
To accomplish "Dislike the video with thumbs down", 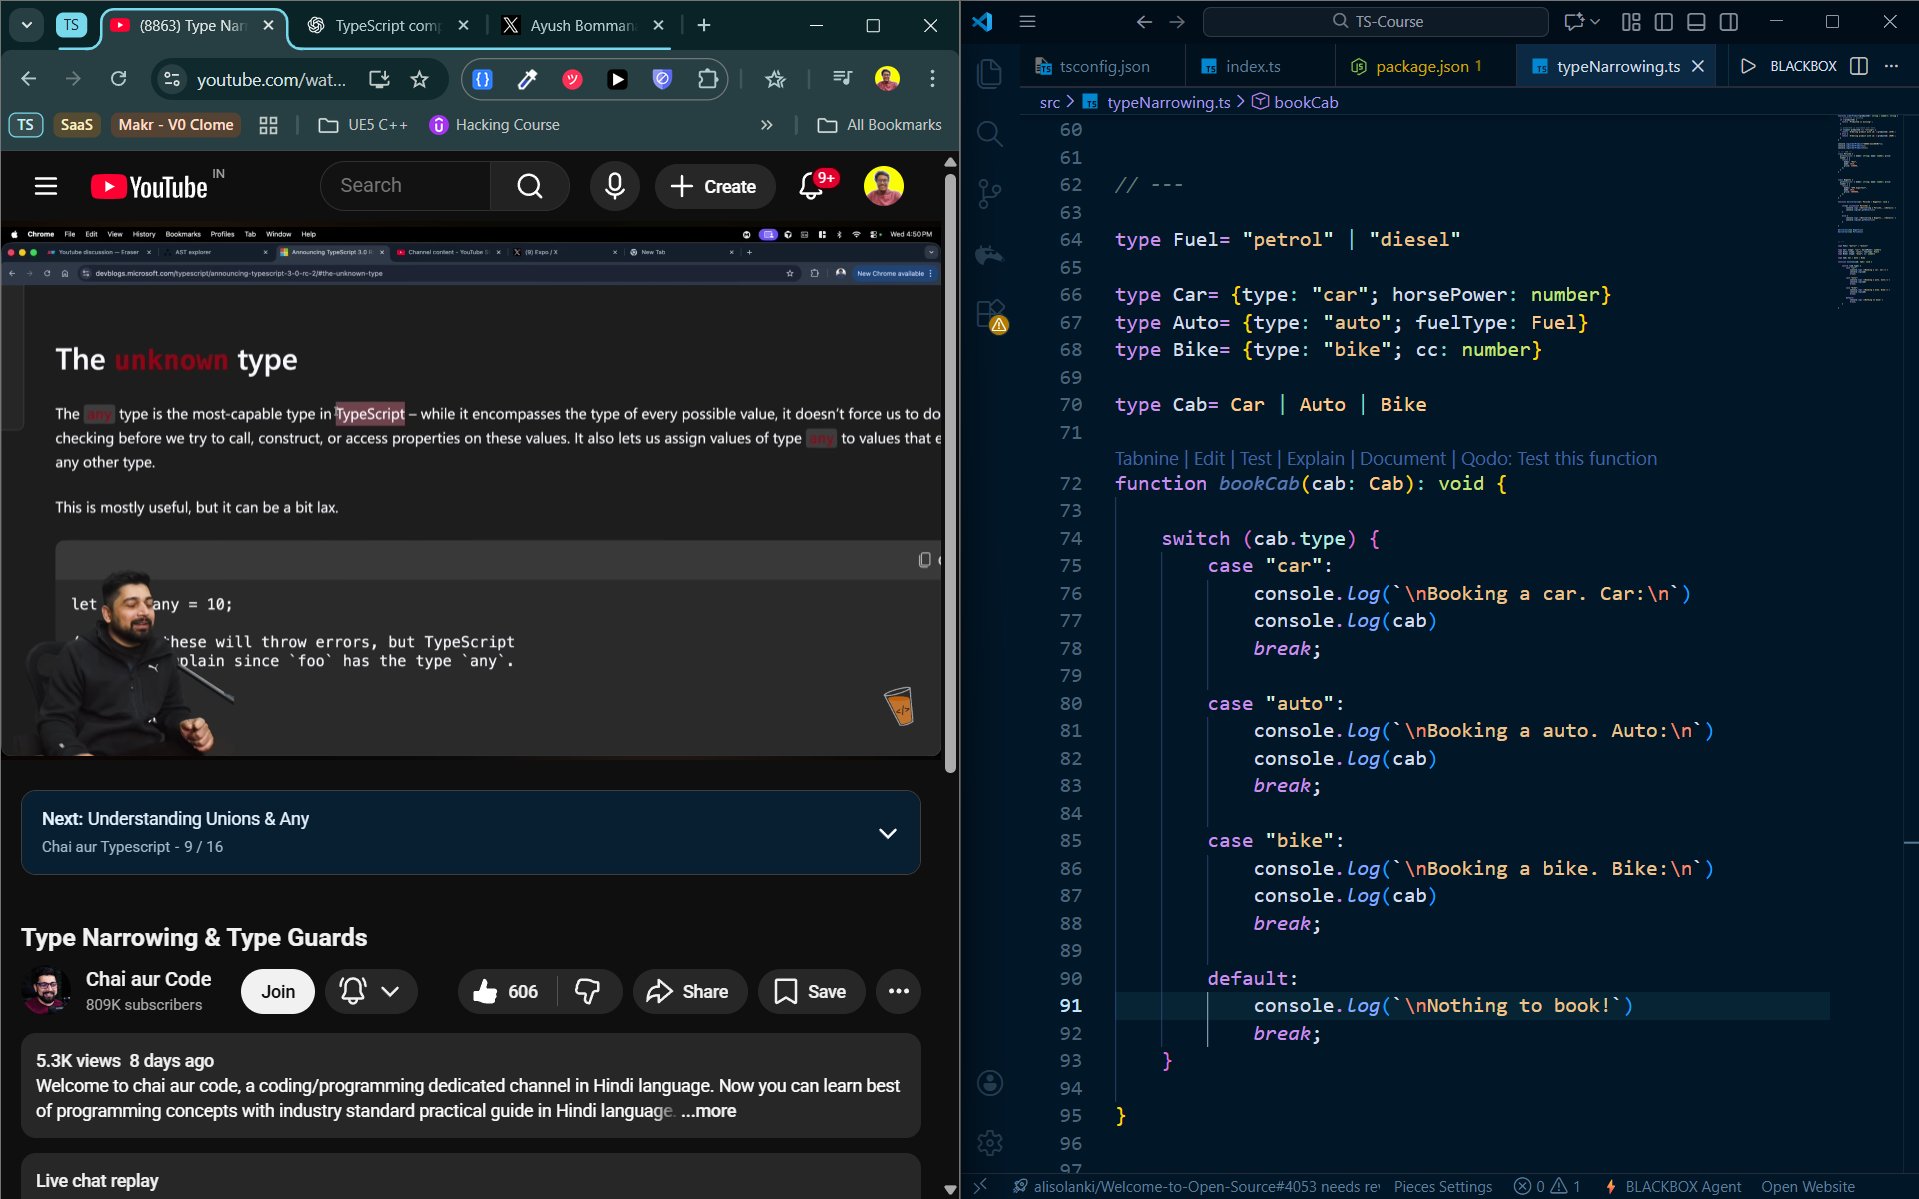I will (x=588, y=991).
